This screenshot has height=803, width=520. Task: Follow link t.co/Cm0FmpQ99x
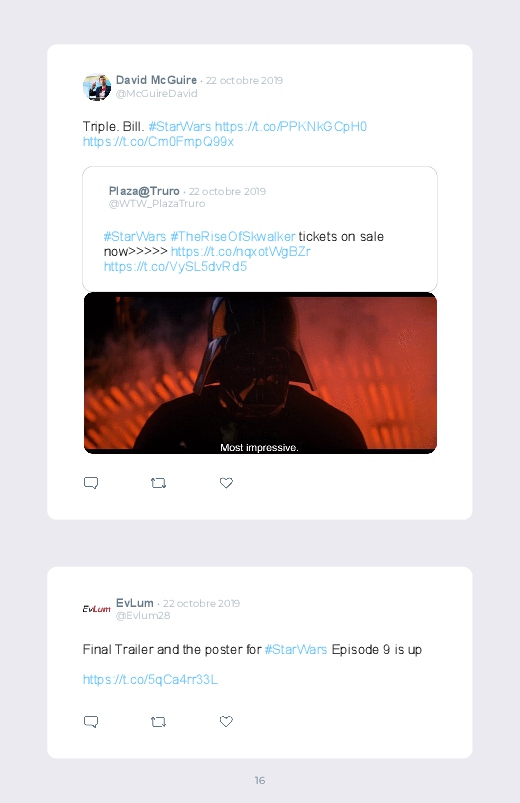point(158,141)
